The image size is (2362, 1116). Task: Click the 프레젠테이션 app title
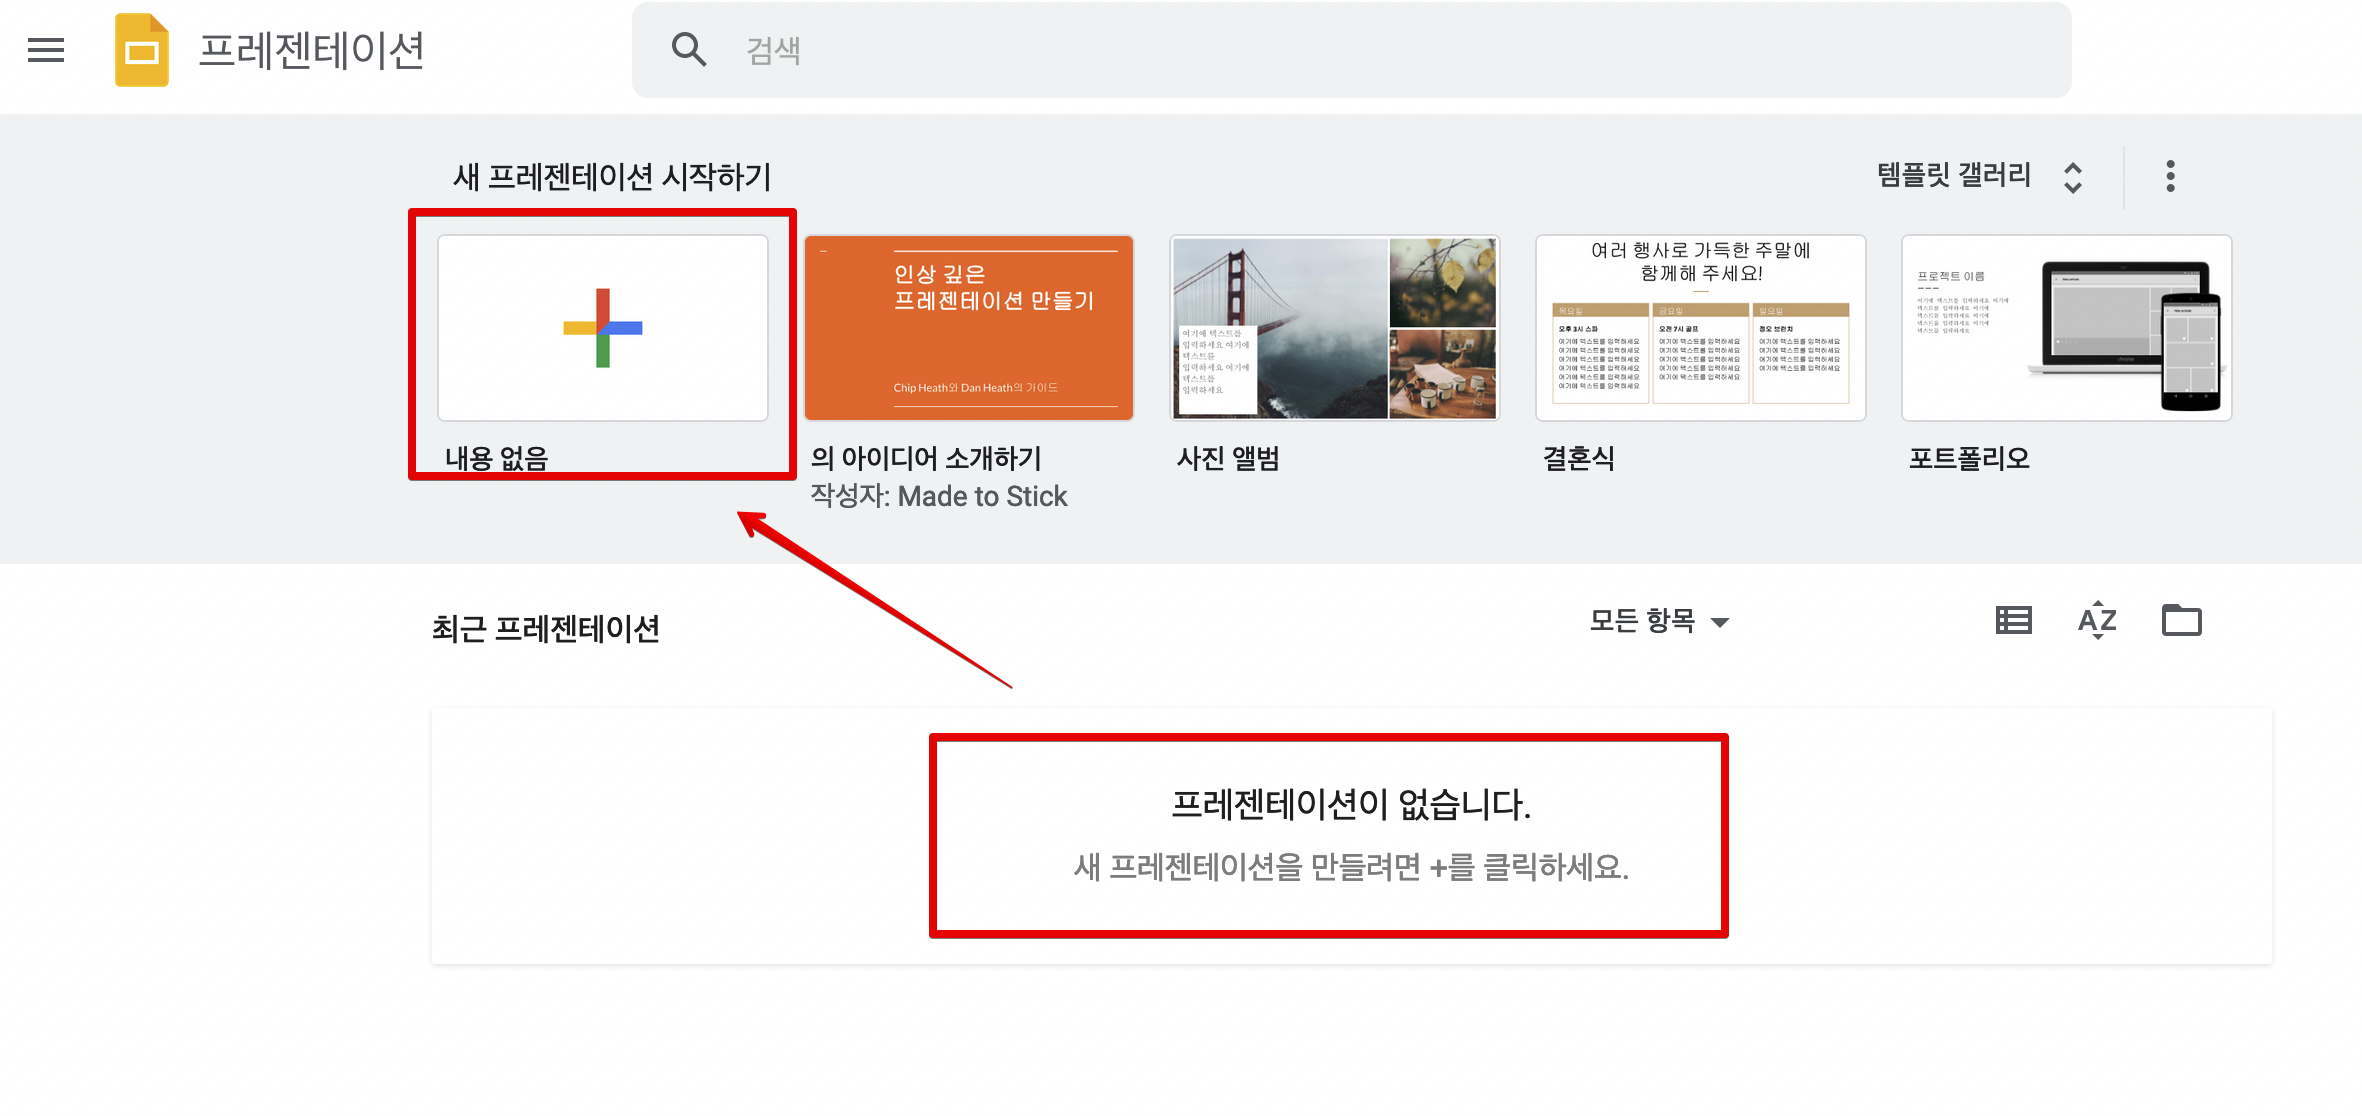[311, 50]
